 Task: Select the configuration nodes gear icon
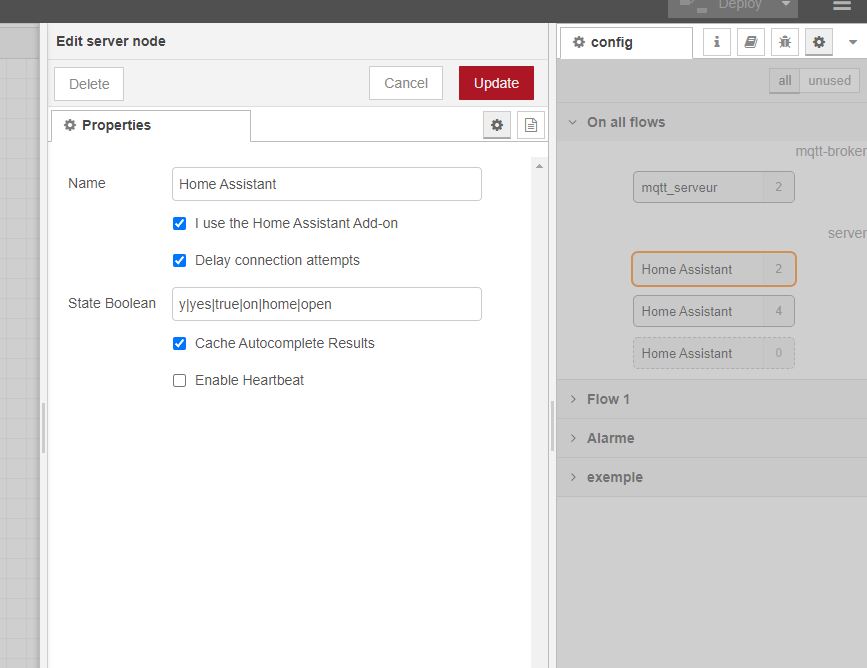point(819,42)
